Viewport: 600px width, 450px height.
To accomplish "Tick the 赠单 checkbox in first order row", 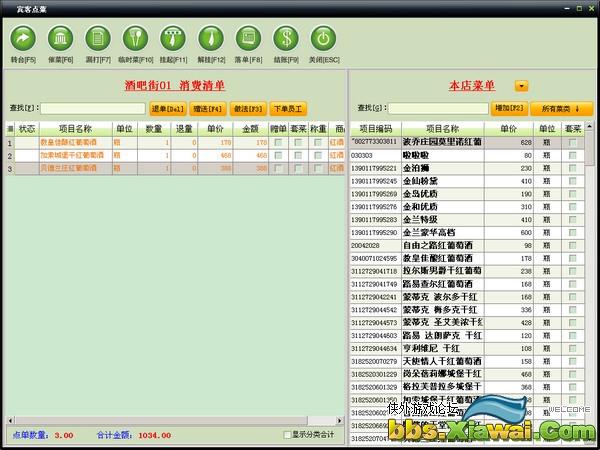I will [277, 143].
